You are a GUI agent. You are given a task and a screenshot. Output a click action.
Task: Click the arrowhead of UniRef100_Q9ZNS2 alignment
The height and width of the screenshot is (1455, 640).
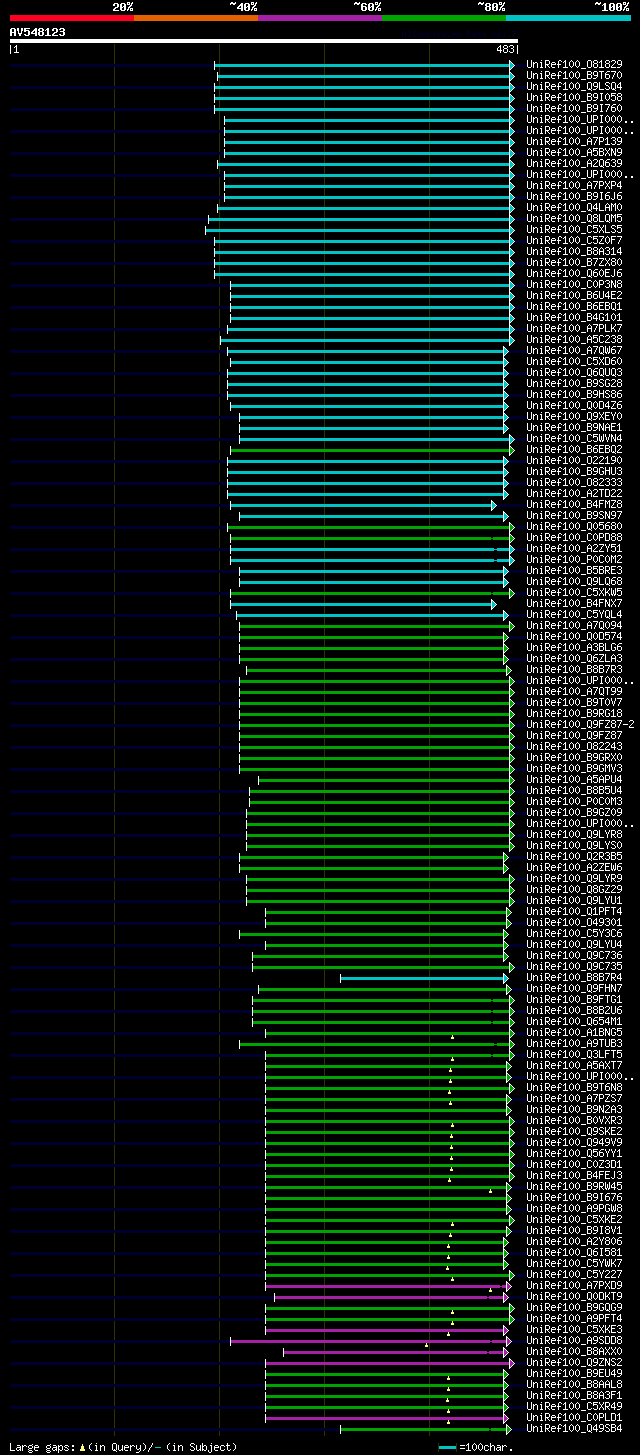pos(512,1363)
